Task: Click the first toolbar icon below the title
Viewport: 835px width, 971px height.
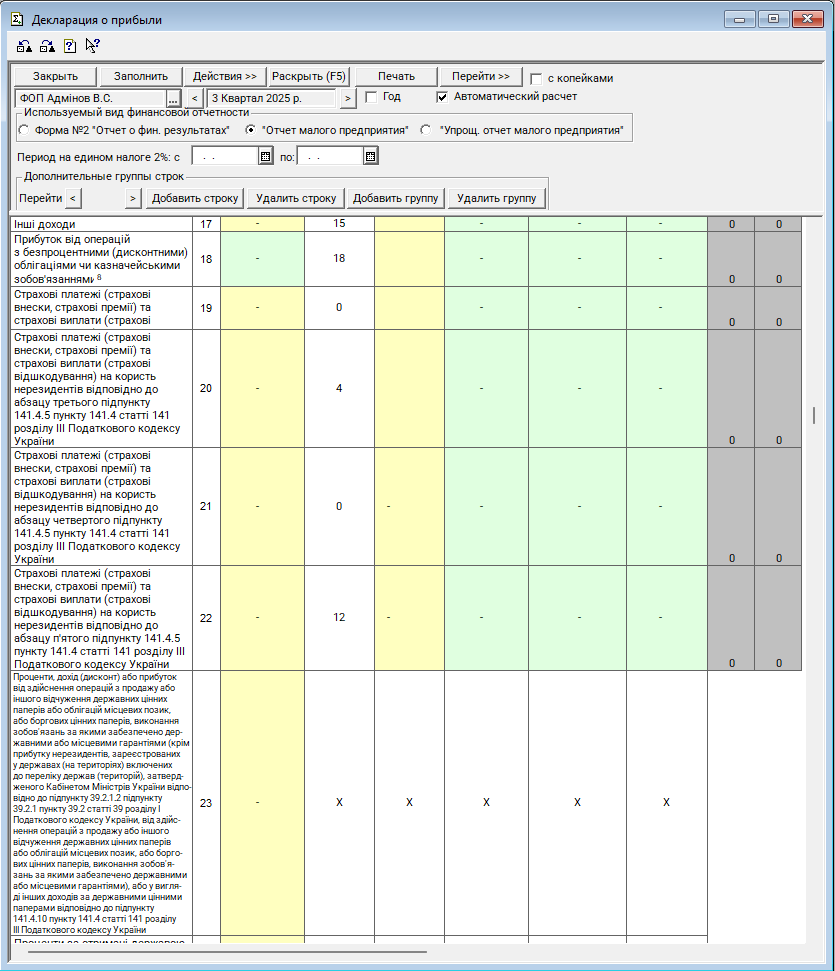Action: tap(22, 46)
